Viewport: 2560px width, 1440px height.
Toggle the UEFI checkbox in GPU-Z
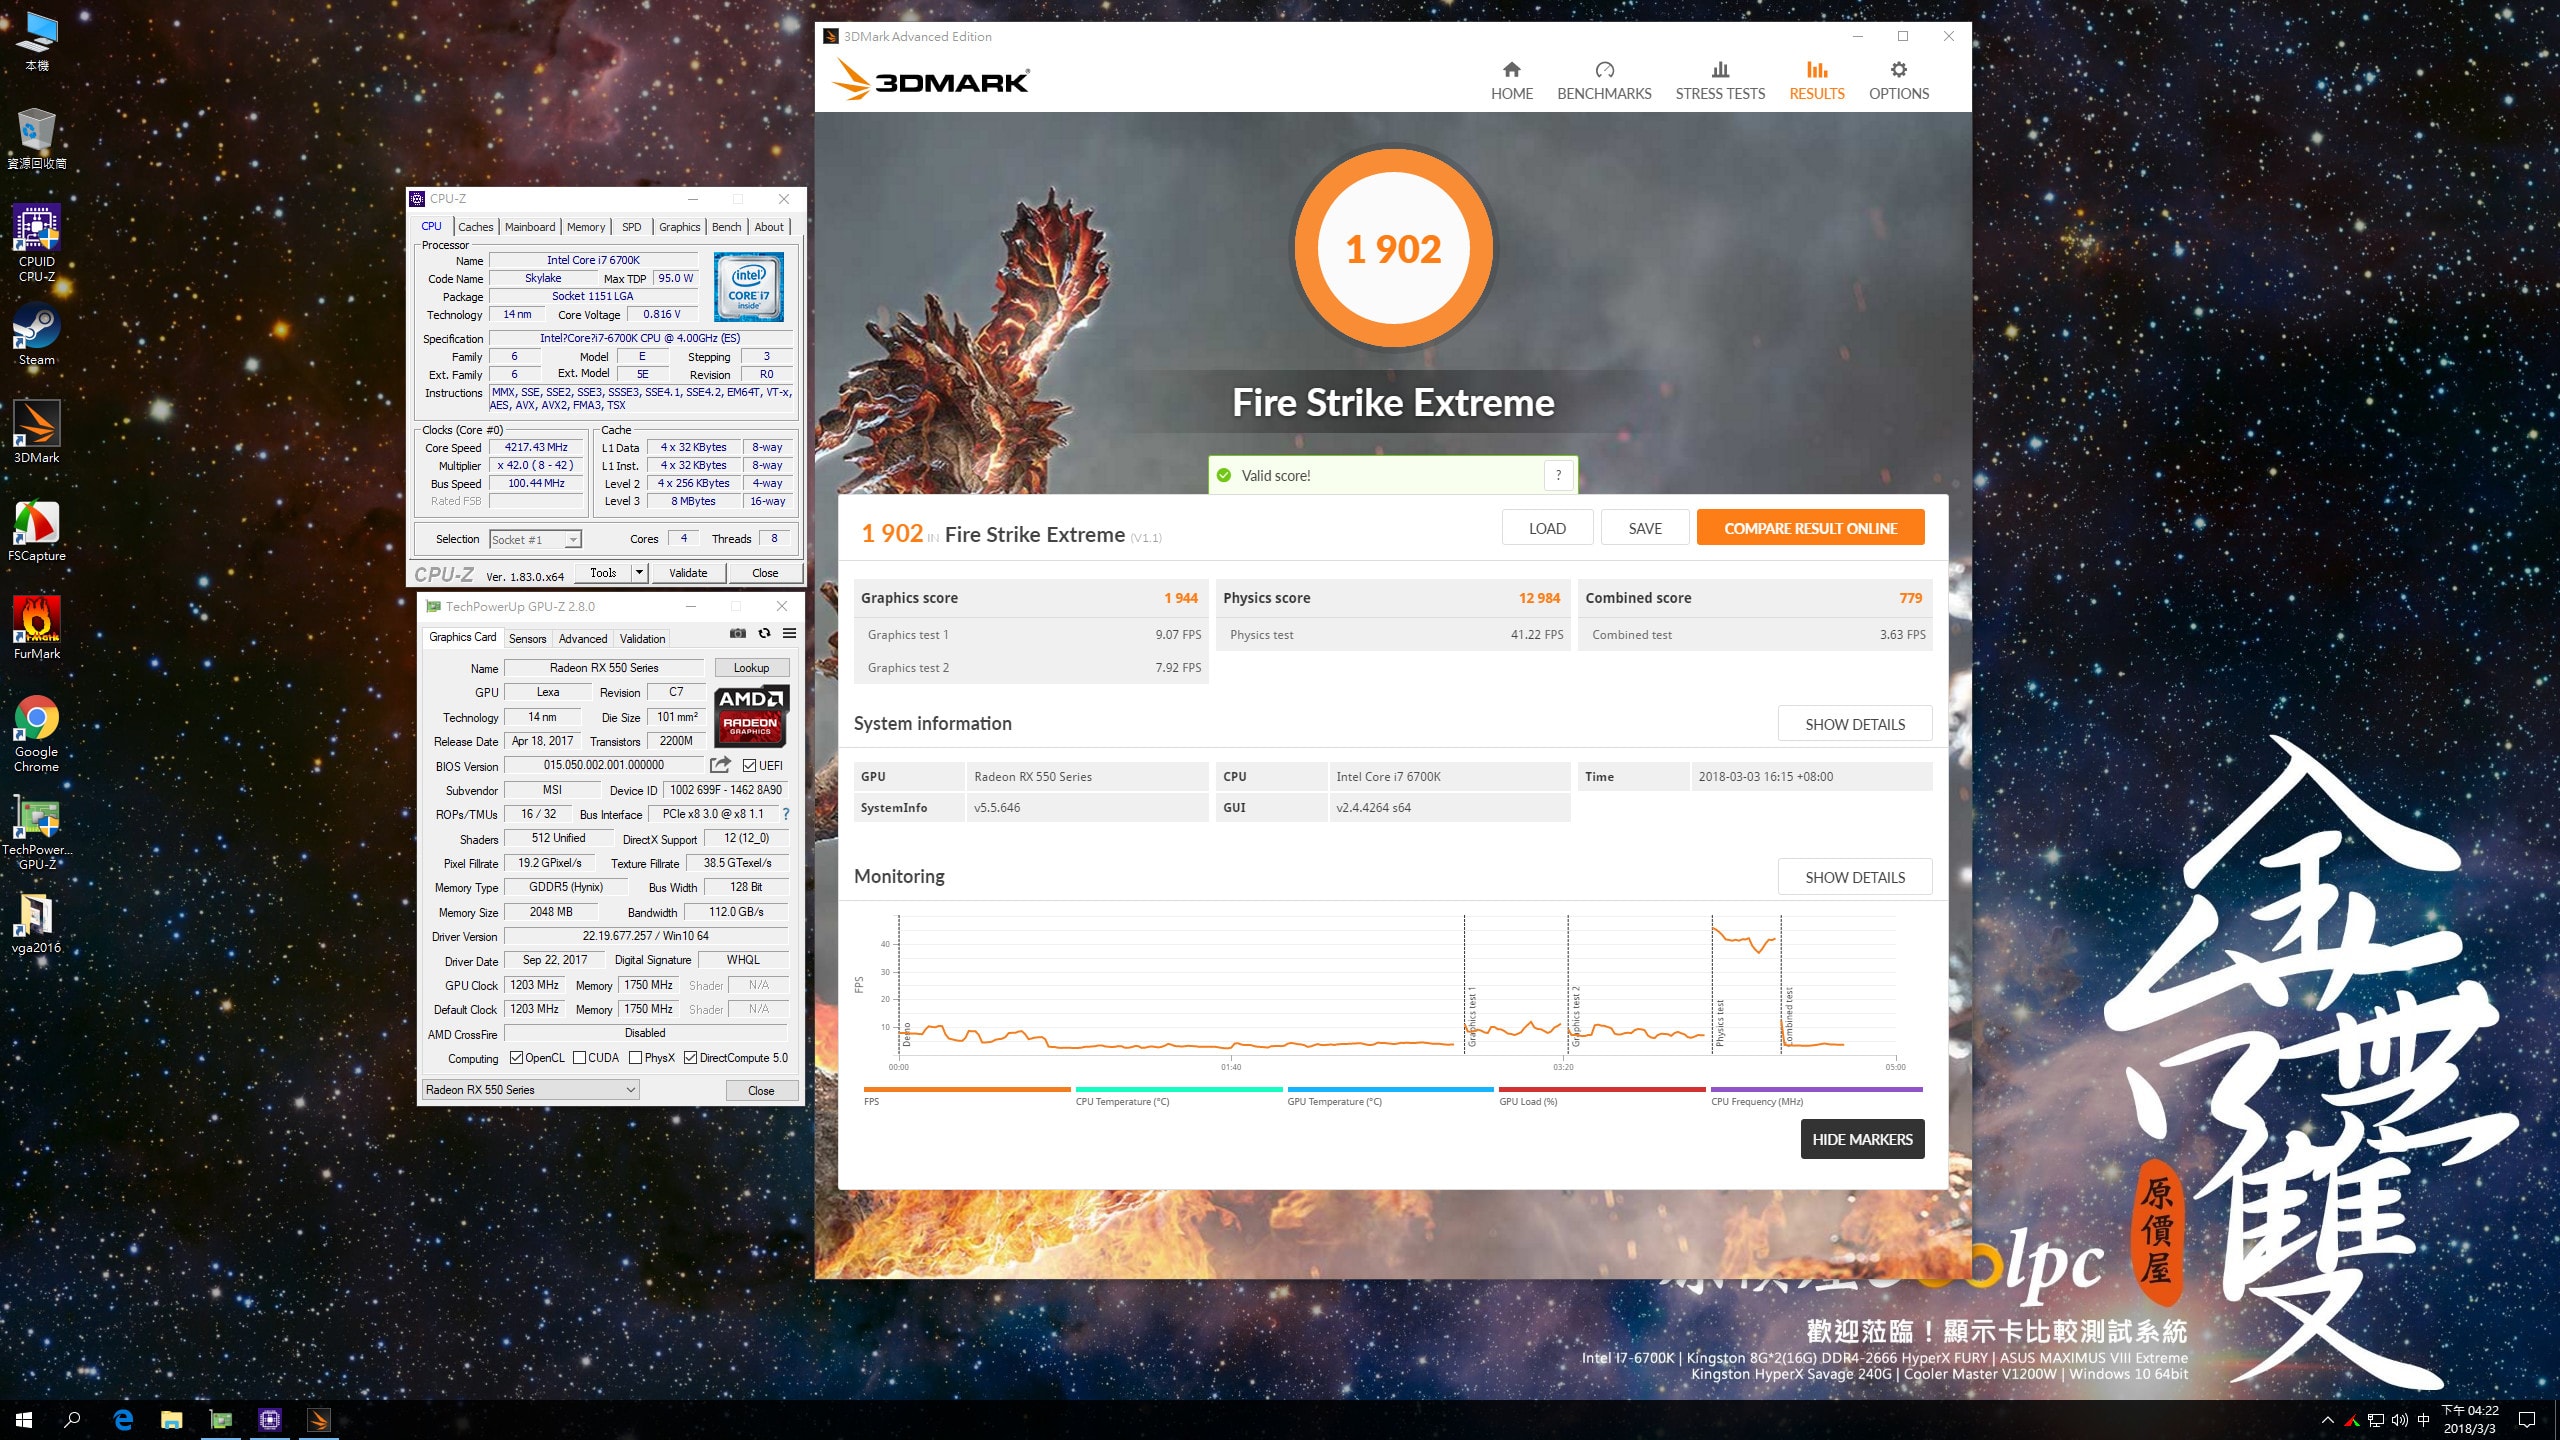click(749, 766)
